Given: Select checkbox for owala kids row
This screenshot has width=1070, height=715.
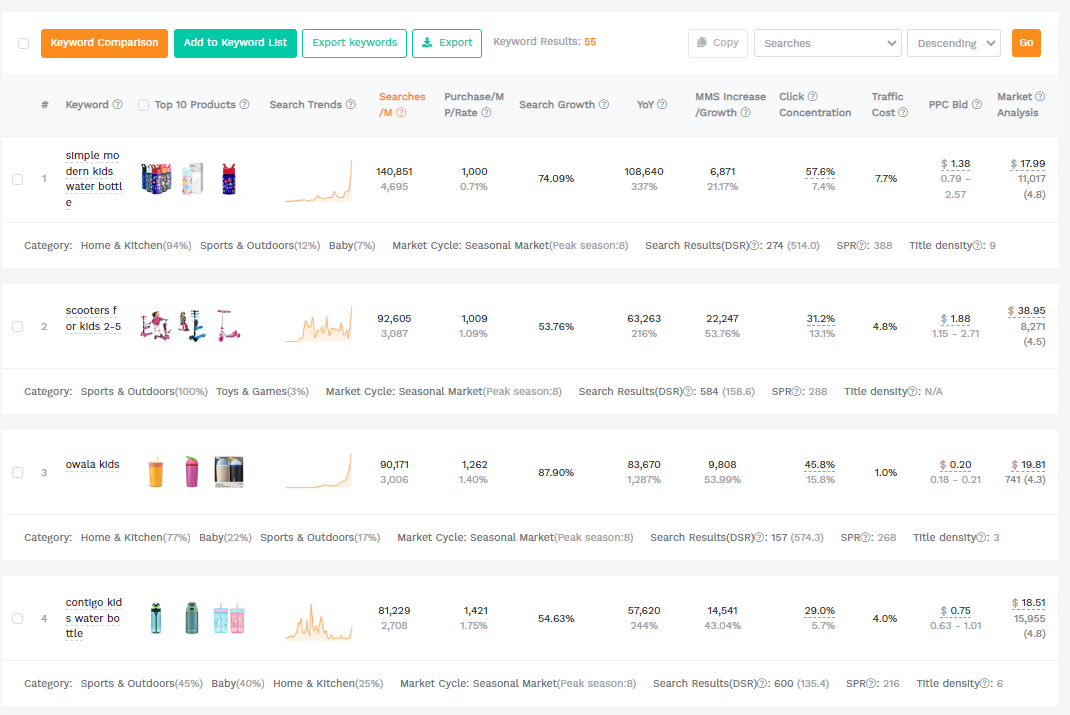Looking at the screenshot, I should pos(18,473).
